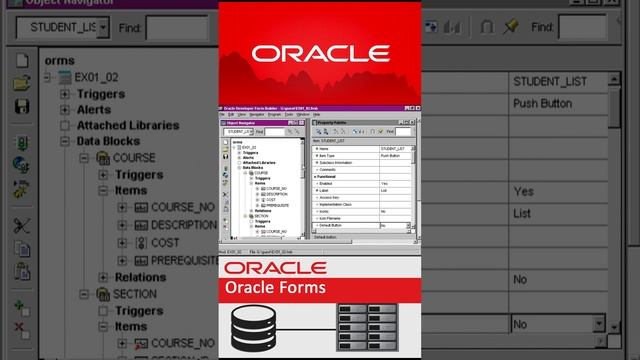Click the Save floppy icon in the background left toolbar
This screenshot has width=640, height=360.
point(22,106)
